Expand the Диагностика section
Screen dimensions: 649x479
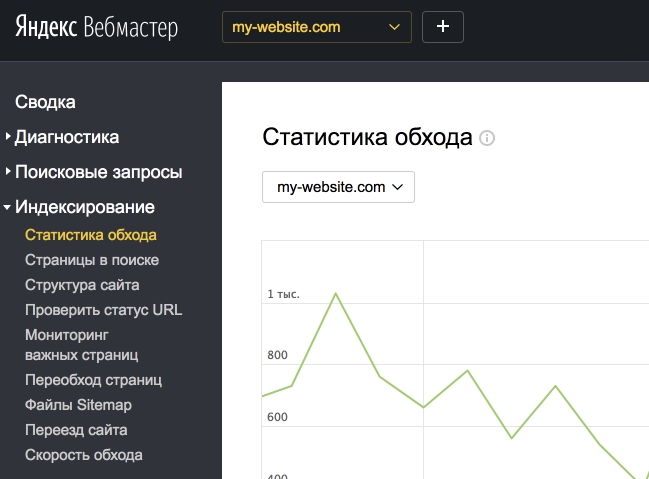click(x=67, y=137)
